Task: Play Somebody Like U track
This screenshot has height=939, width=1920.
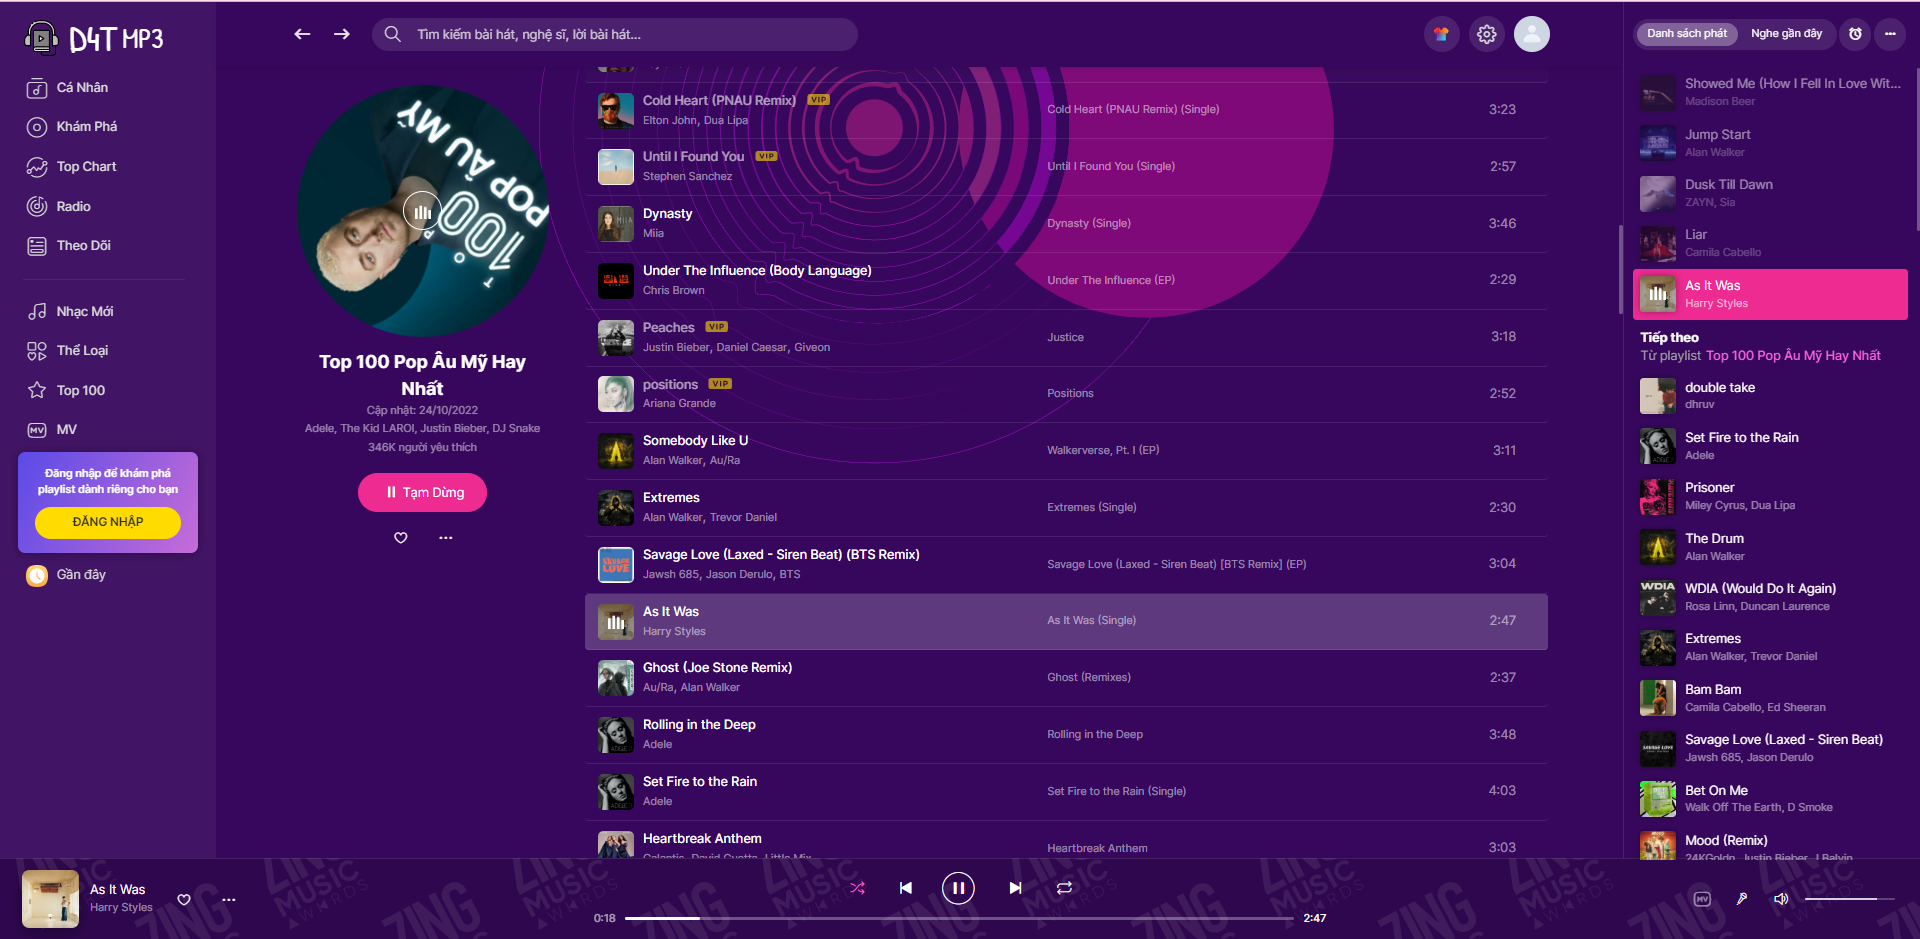Action: coord(1066,451)
